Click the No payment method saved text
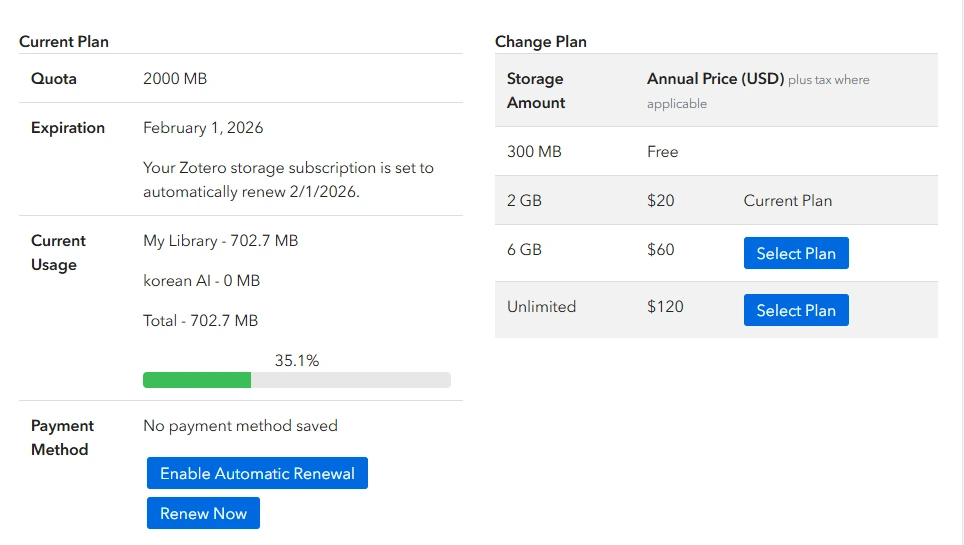Image resolution: width=964 pixels, height=545 pixels. coord(240,426)
